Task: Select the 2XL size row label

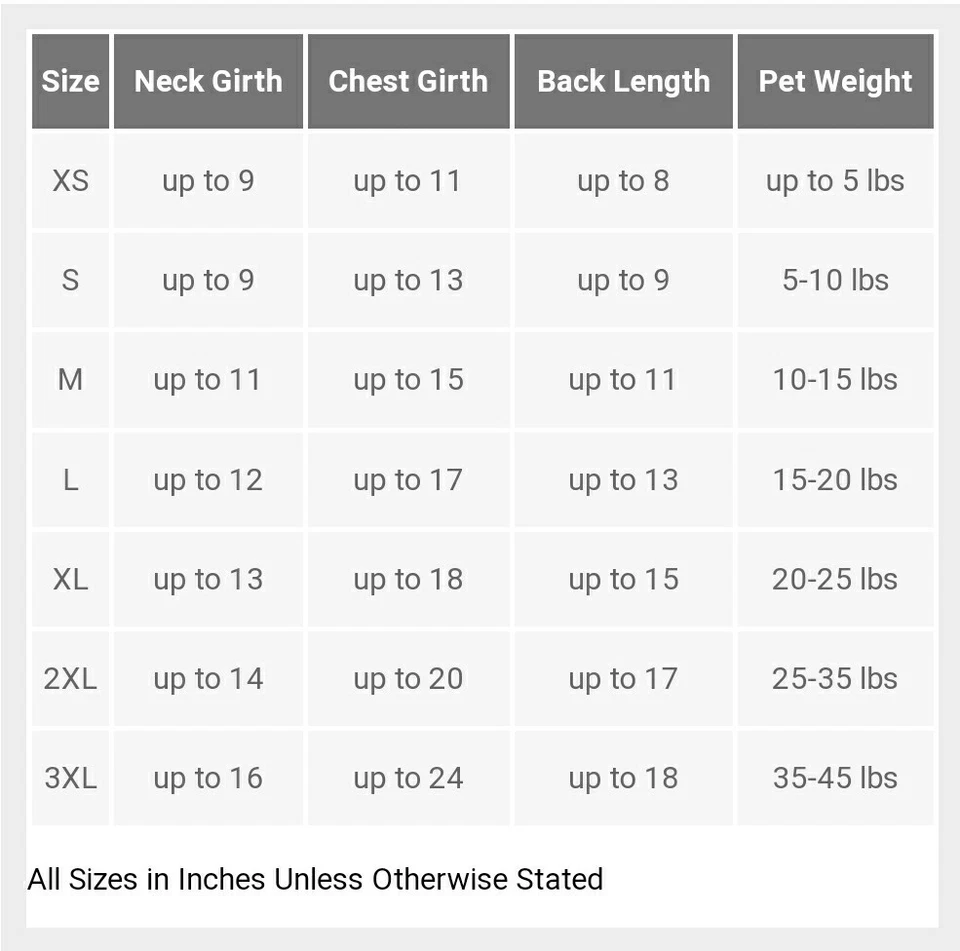Action: click(70, 679)
